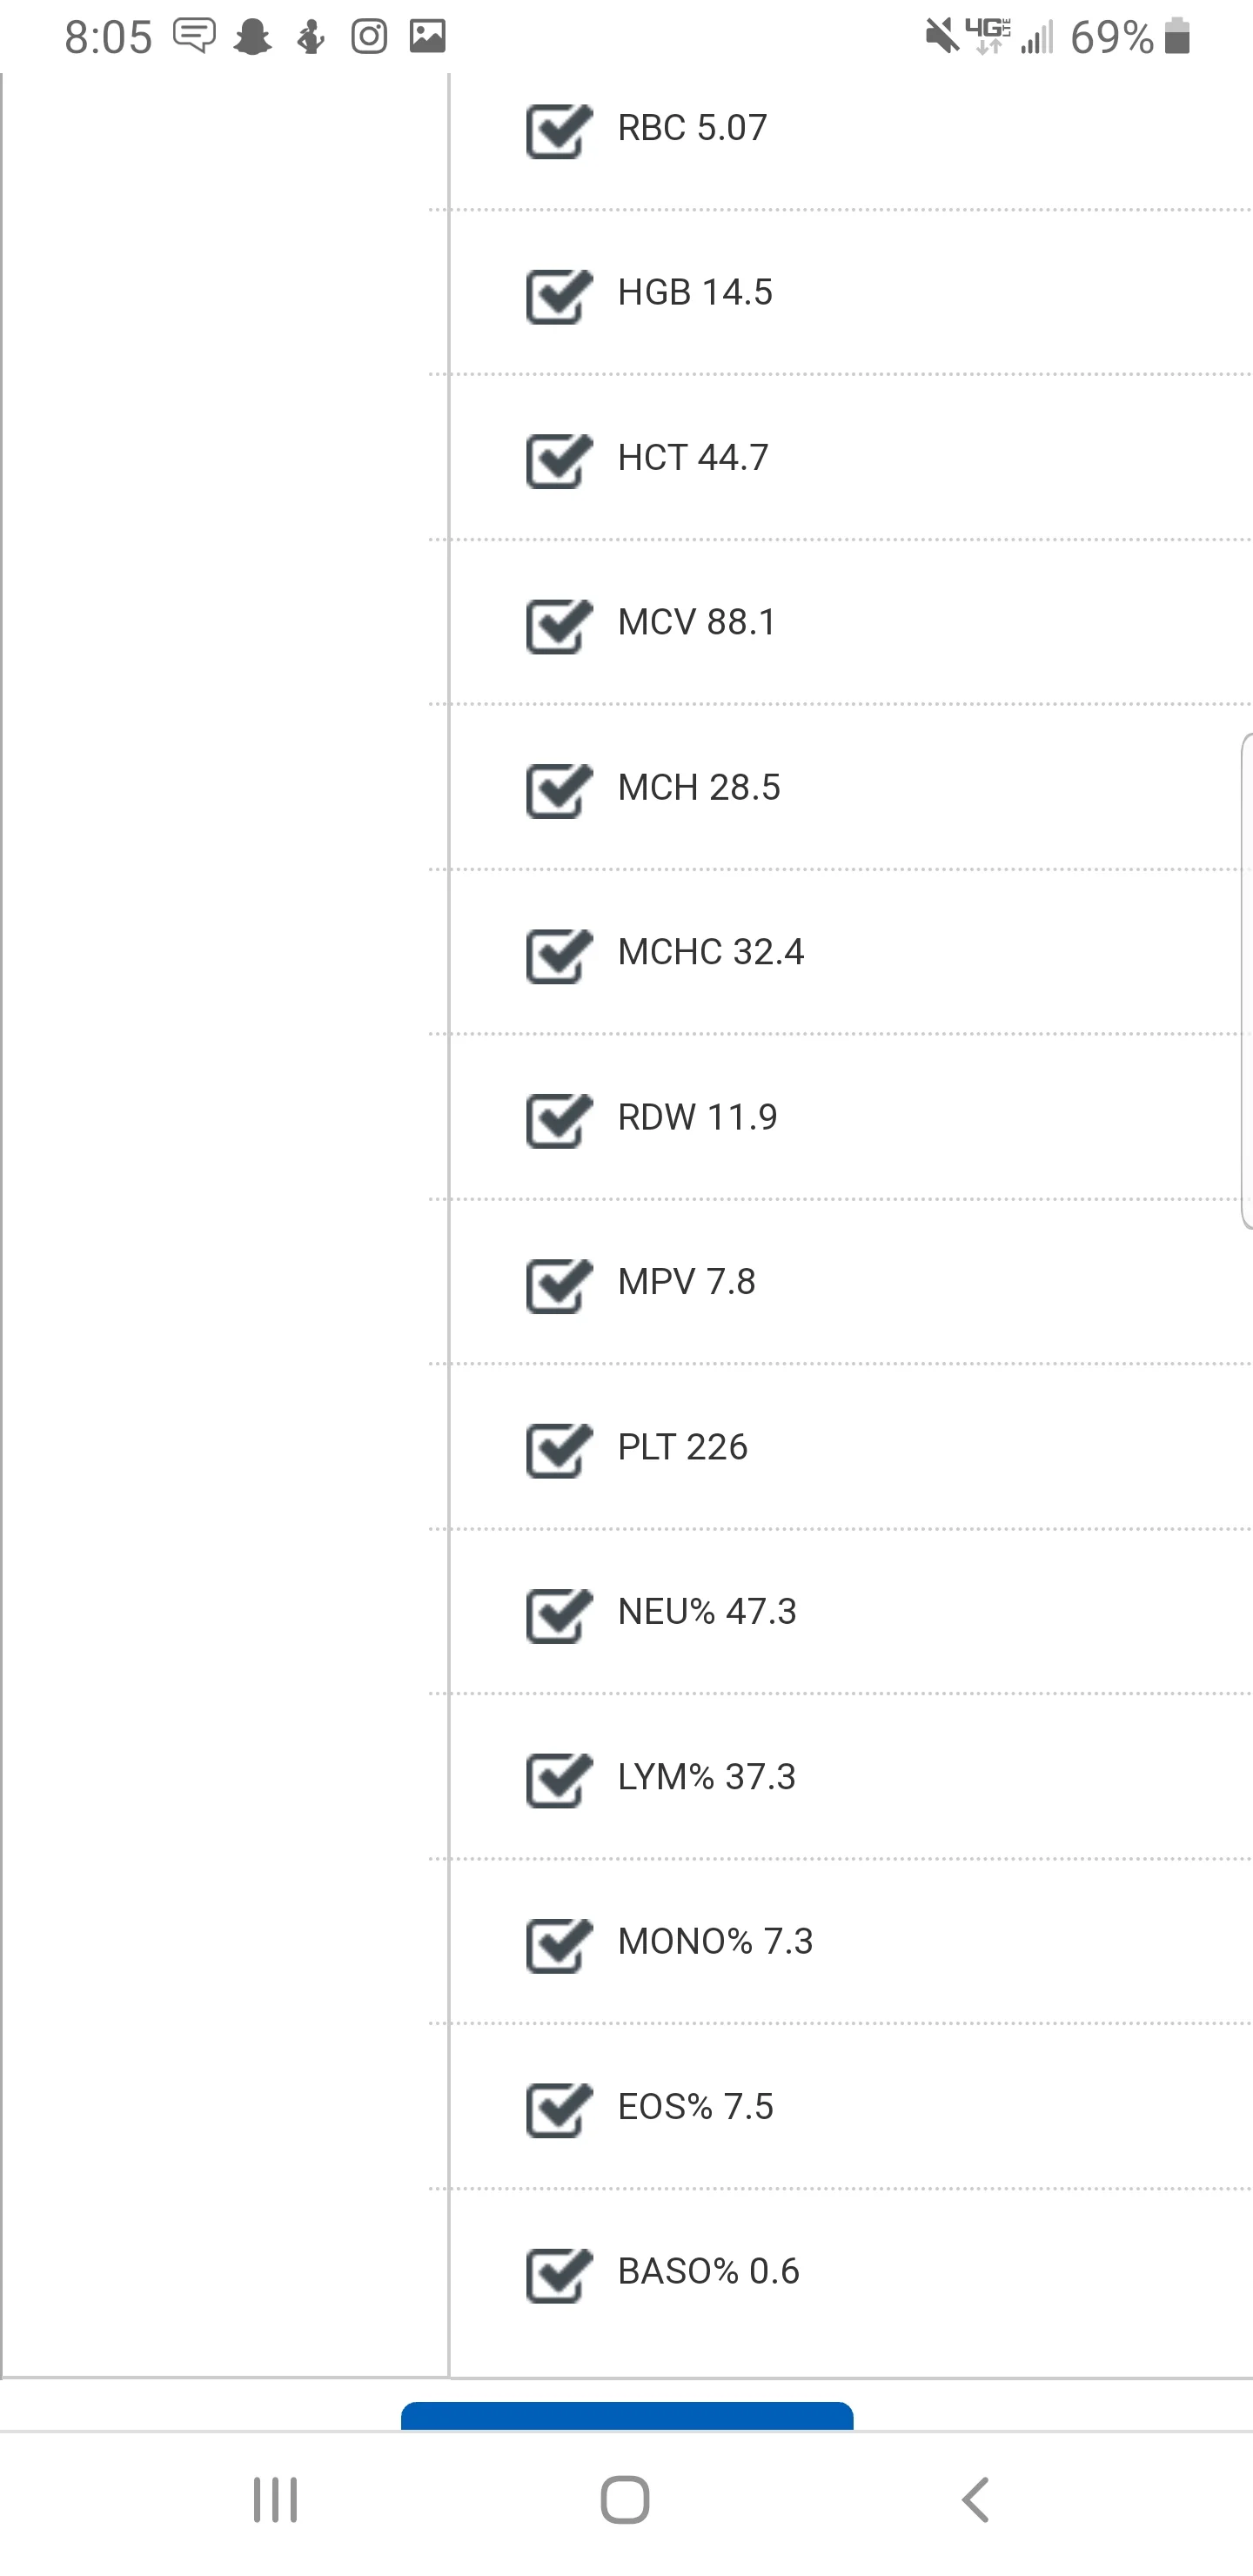Image resolution: width=1253 pixels, height=2576 pixels.
Task: Toggle the MCHC 32.4 checkbox
Action: pos(558,956)
